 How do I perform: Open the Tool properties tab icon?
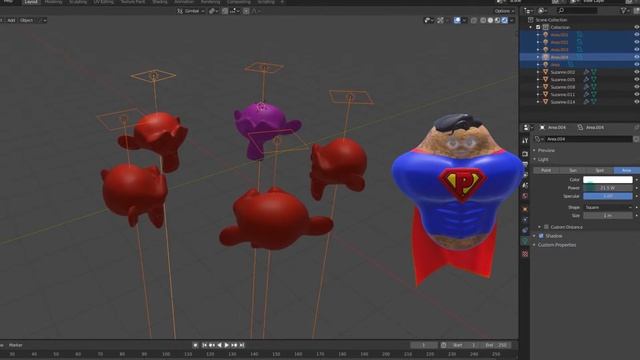[525, 141]
